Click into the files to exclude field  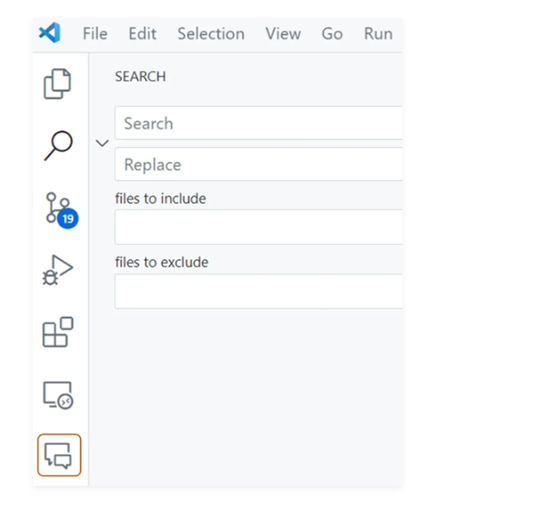click(259, 291)
